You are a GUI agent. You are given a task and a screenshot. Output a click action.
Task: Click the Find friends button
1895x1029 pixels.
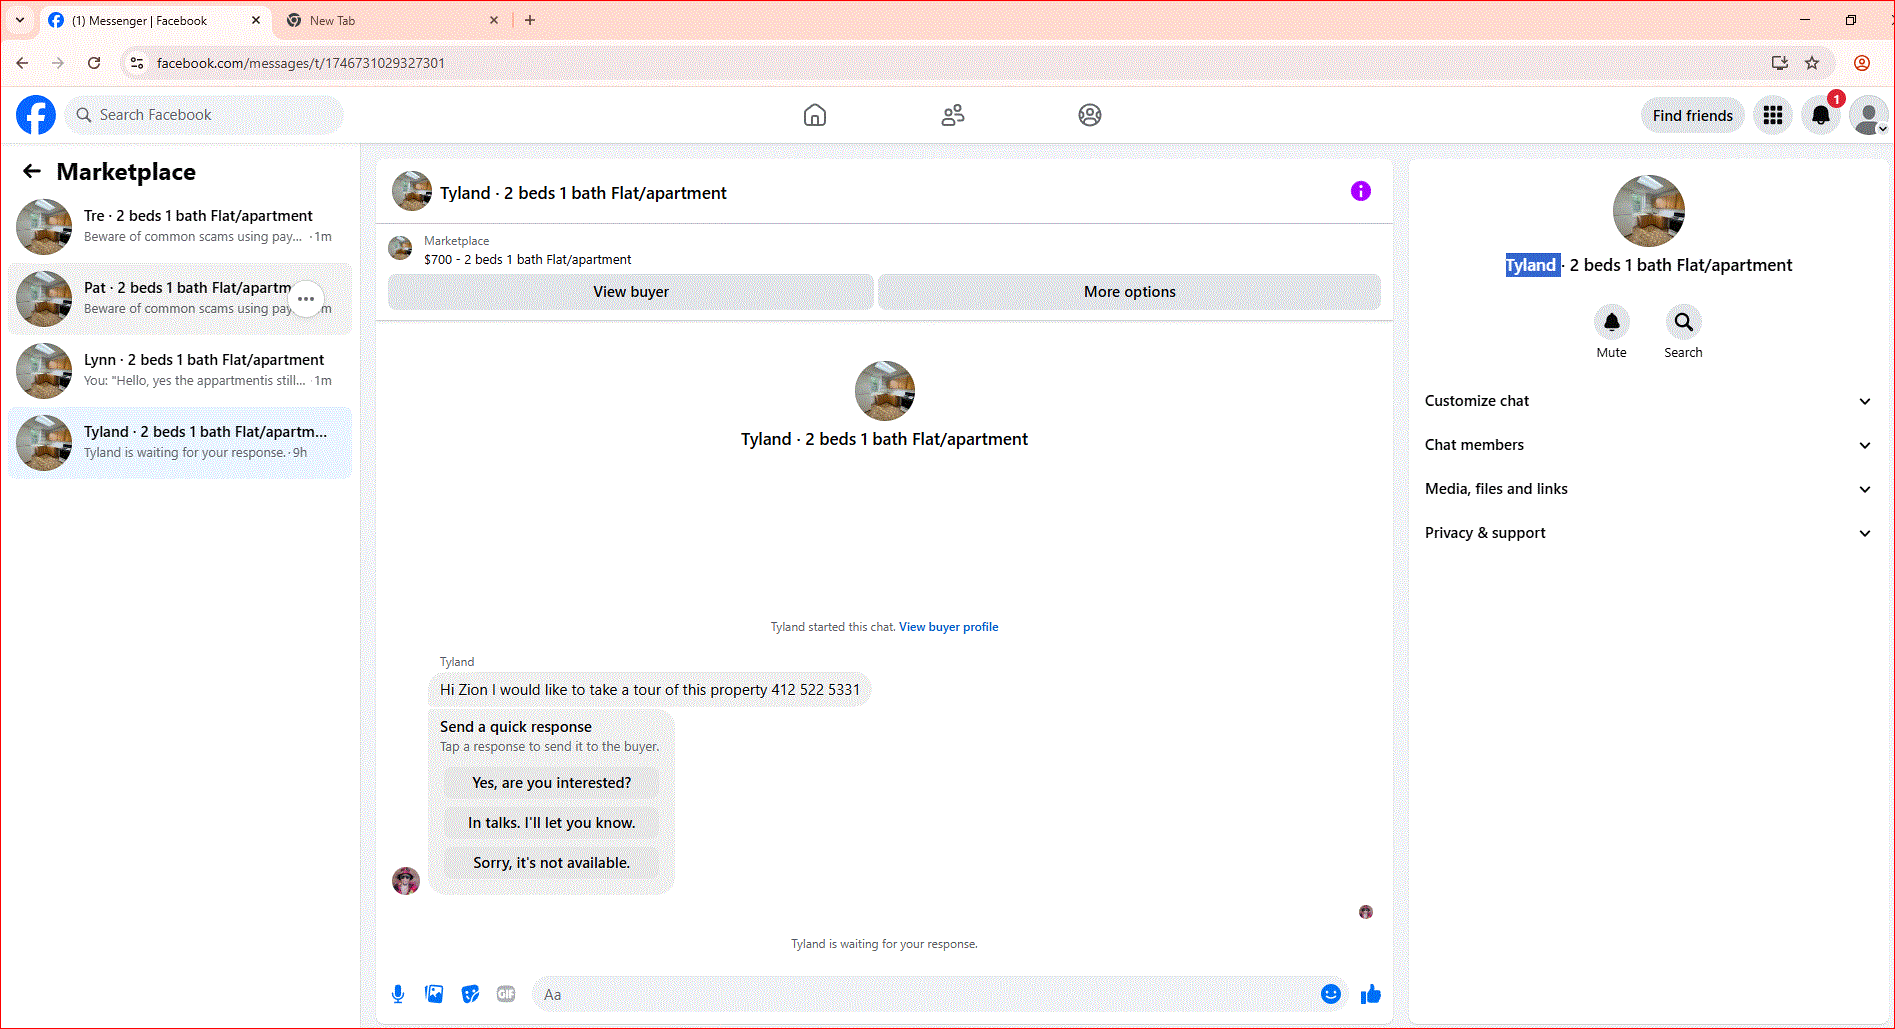1693,115
